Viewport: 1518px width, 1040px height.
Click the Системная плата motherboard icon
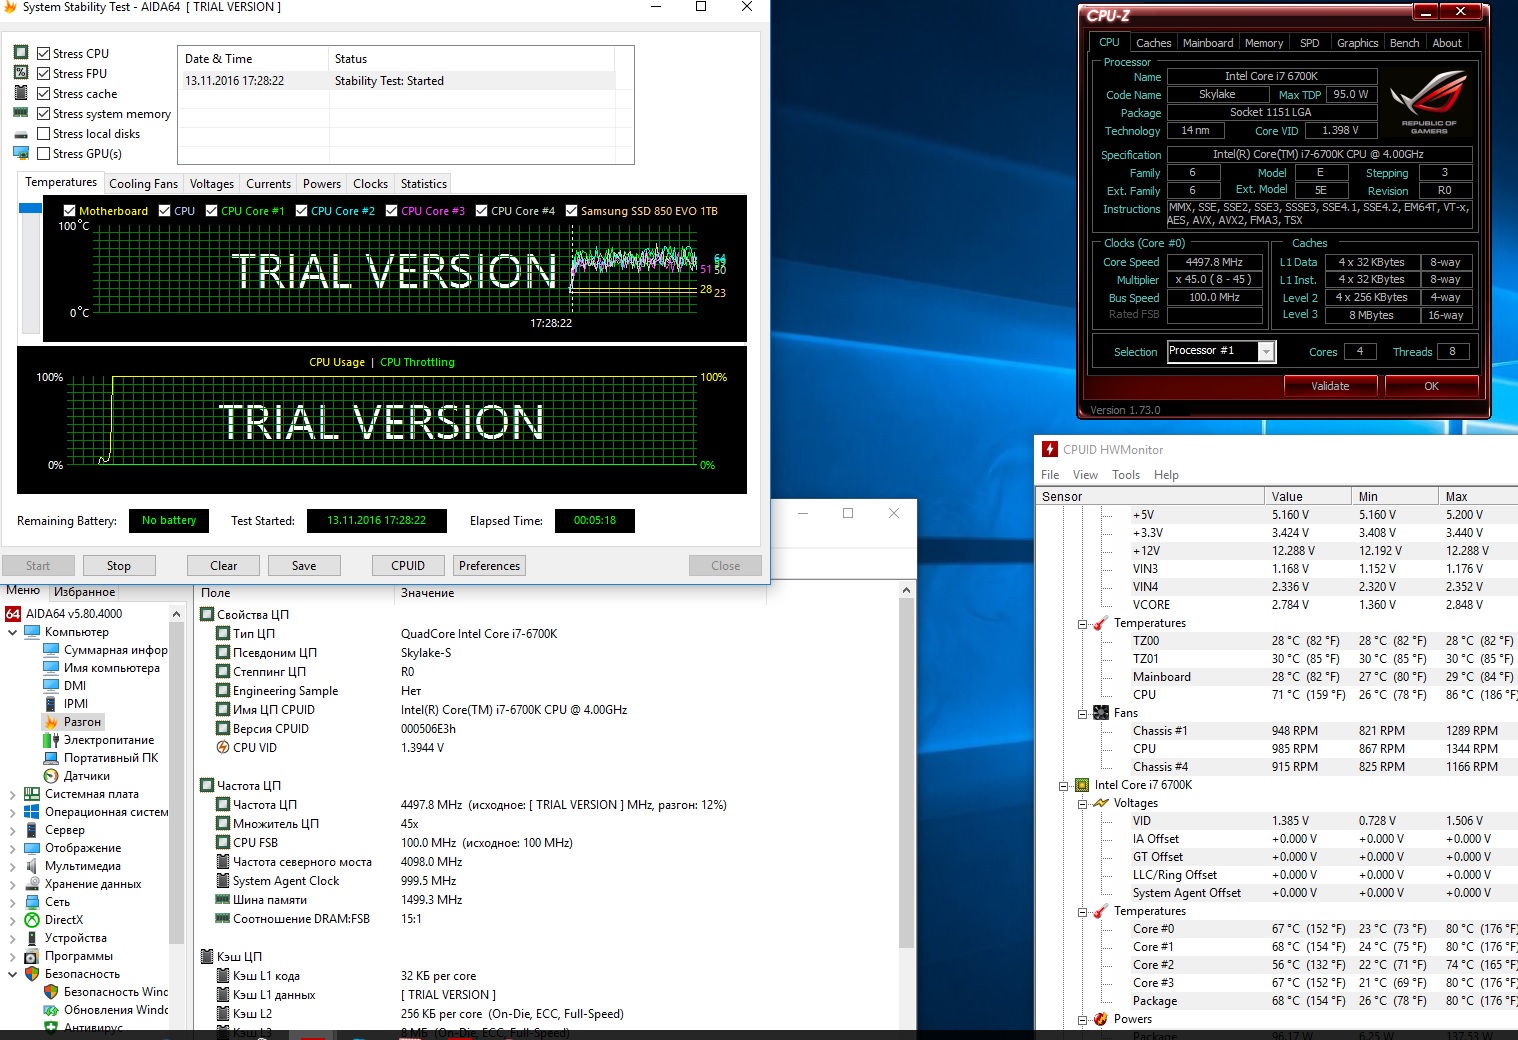pyautogui.click(x=32, y=794)
